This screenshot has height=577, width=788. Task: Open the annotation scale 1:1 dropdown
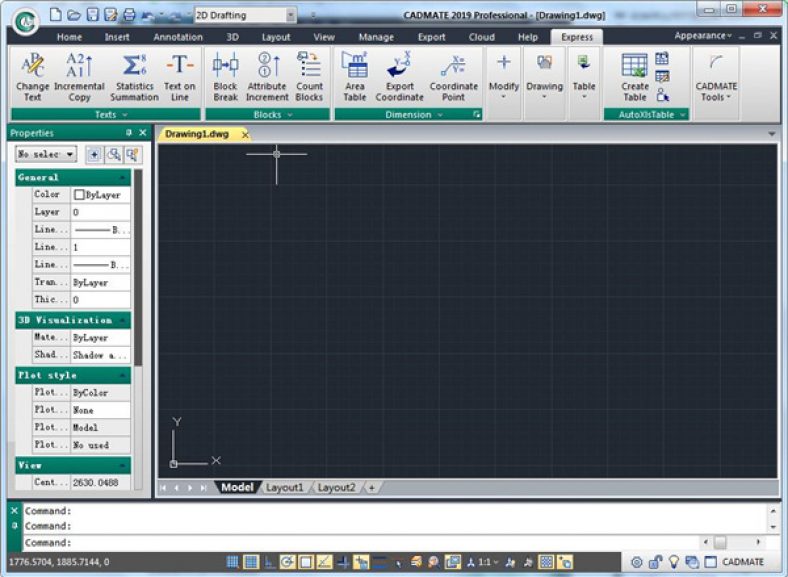(x=488, y=562)
